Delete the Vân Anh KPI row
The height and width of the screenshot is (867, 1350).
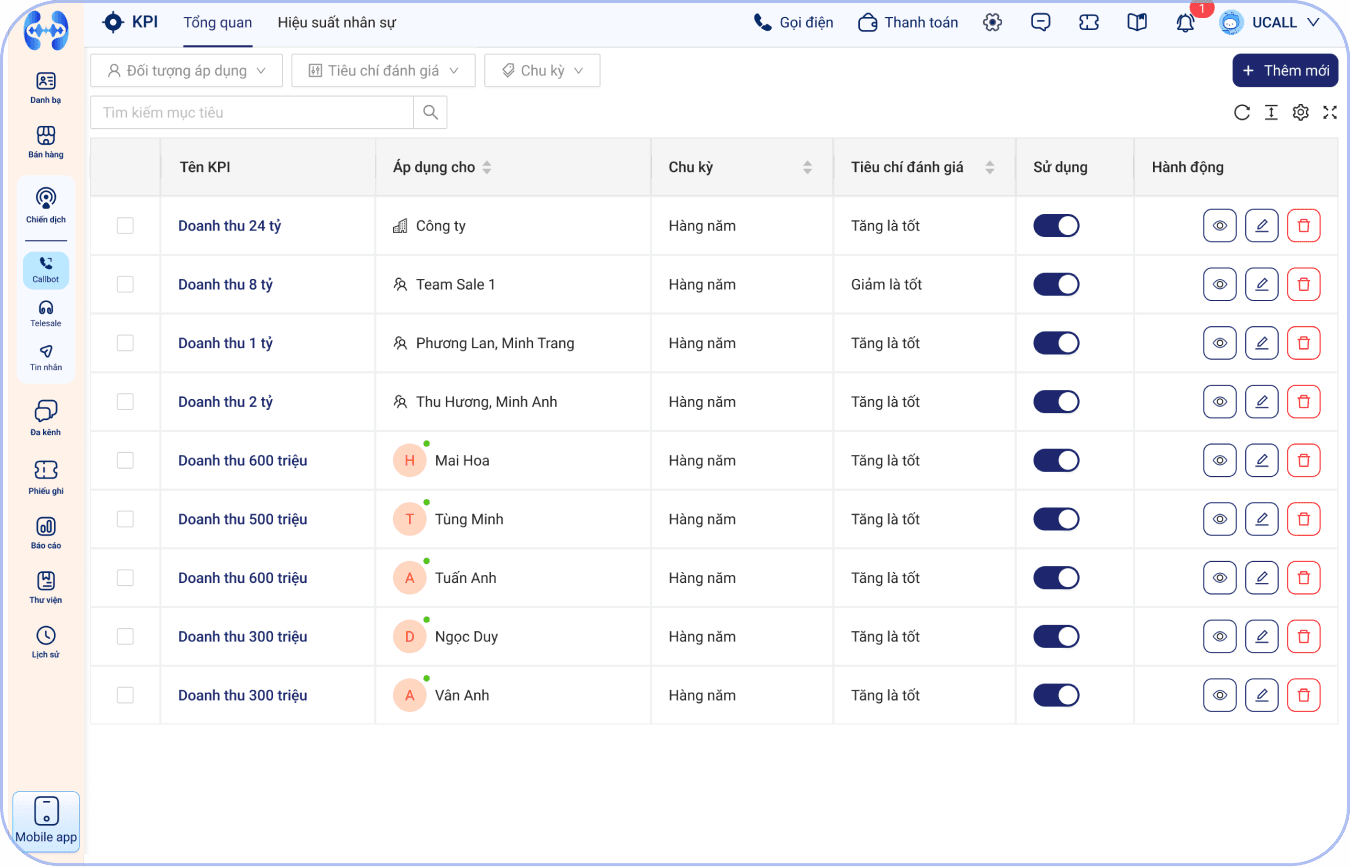(1304, 695)
